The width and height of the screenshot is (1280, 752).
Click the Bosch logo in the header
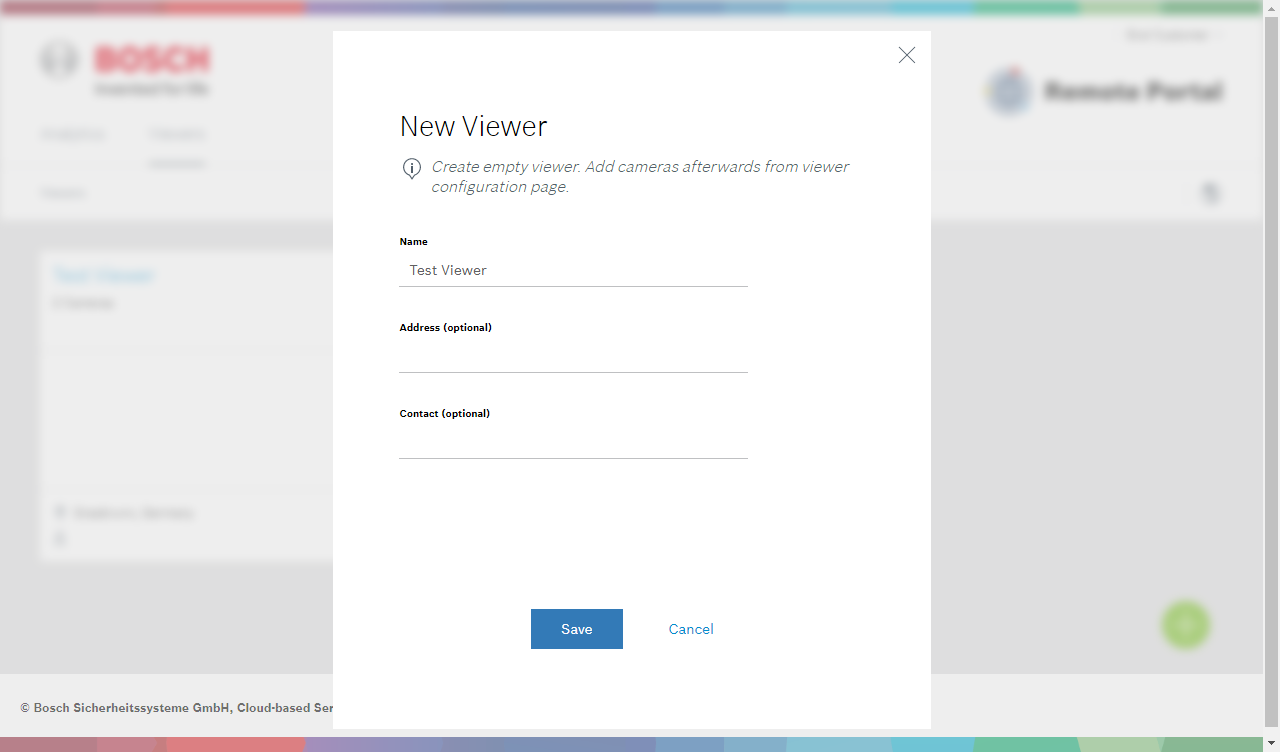(x=126, y=68)
